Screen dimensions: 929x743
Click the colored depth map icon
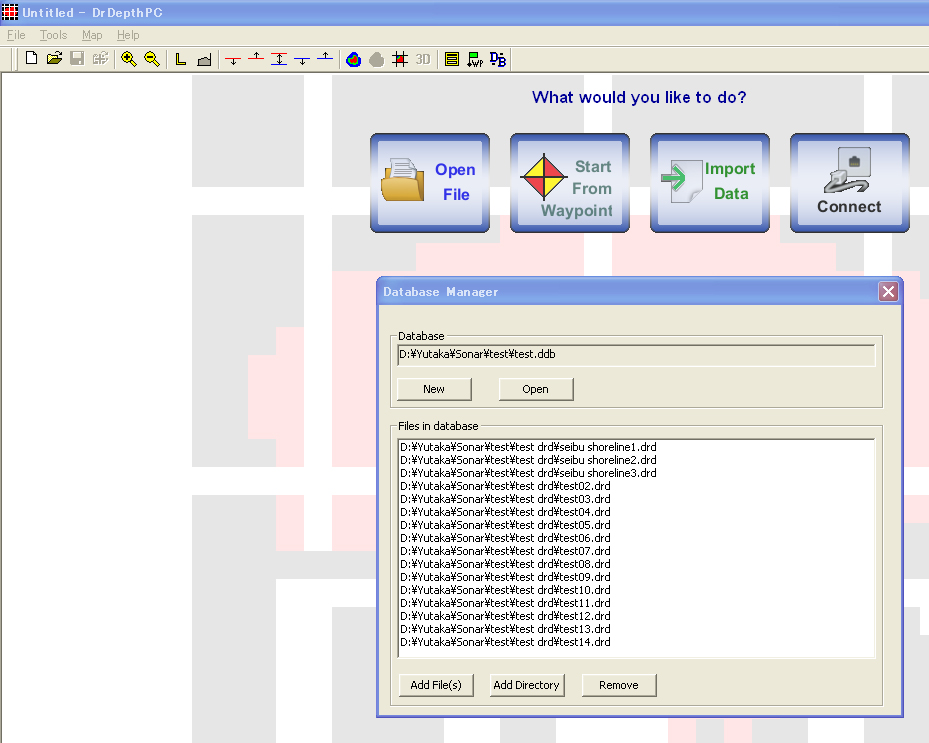354,59
